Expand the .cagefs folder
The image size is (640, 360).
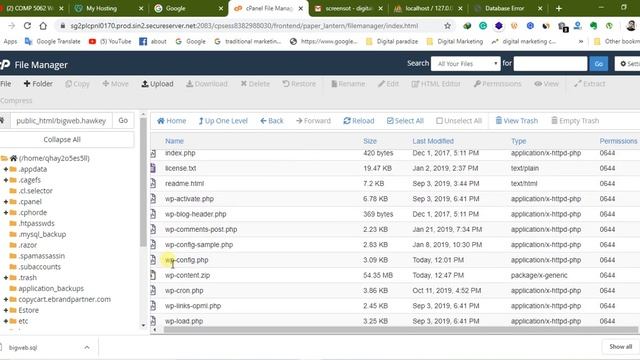point(6,180)
